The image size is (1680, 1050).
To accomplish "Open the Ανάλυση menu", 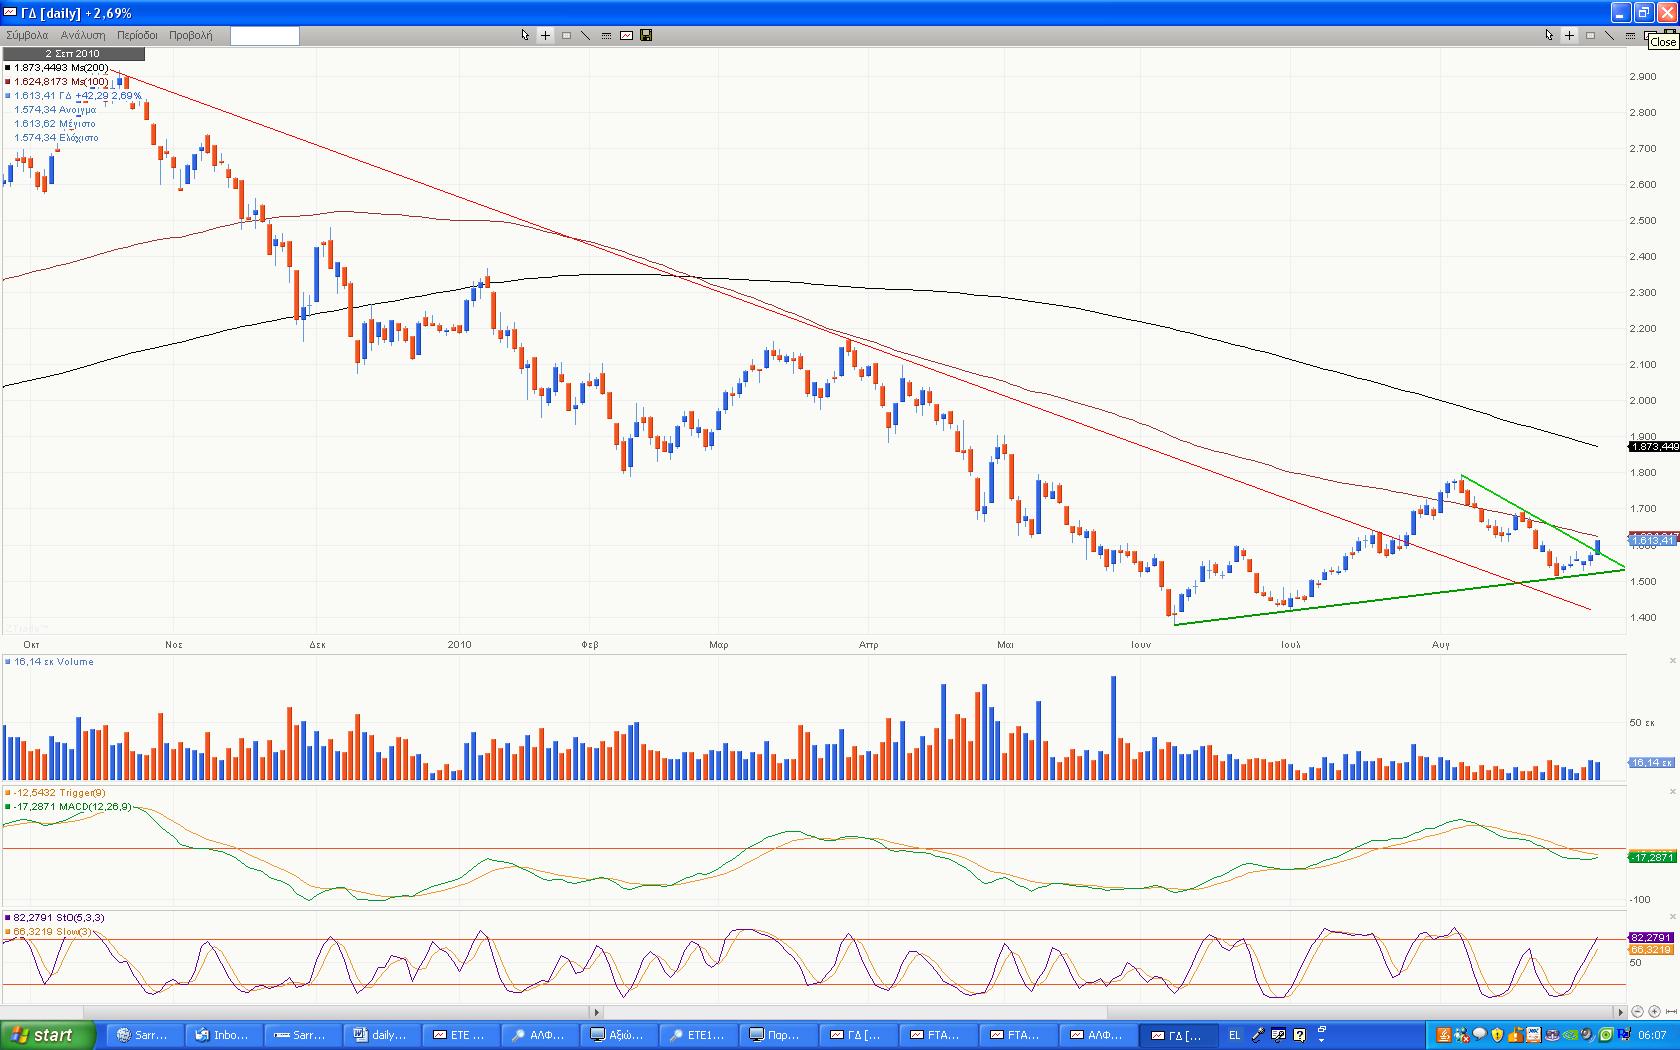I will point(83,35).
